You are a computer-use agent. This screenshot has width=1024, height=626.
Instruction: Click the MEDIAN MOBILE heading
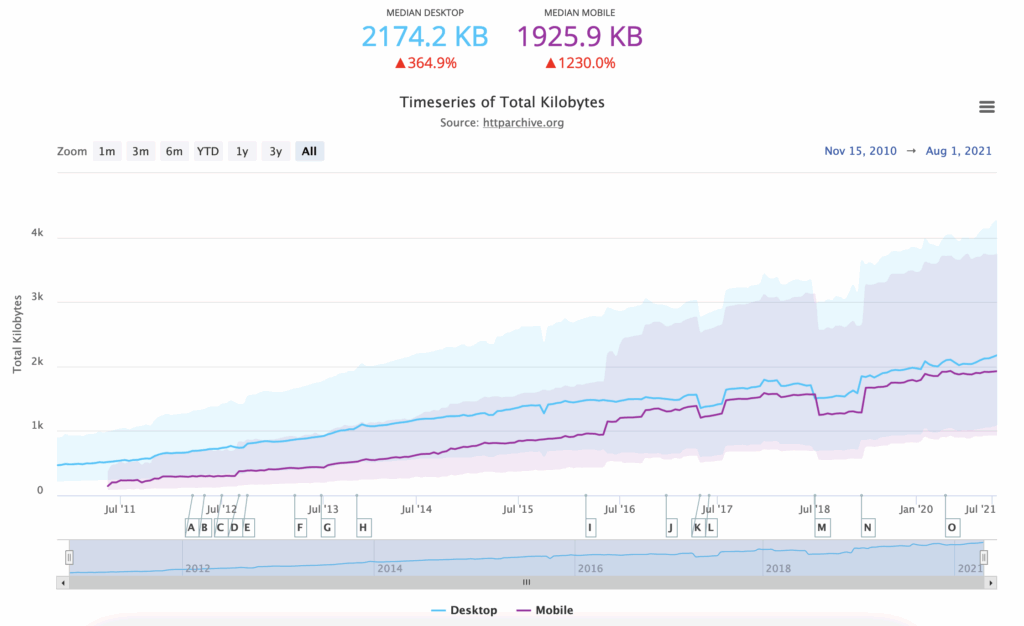tap(580, 12)
